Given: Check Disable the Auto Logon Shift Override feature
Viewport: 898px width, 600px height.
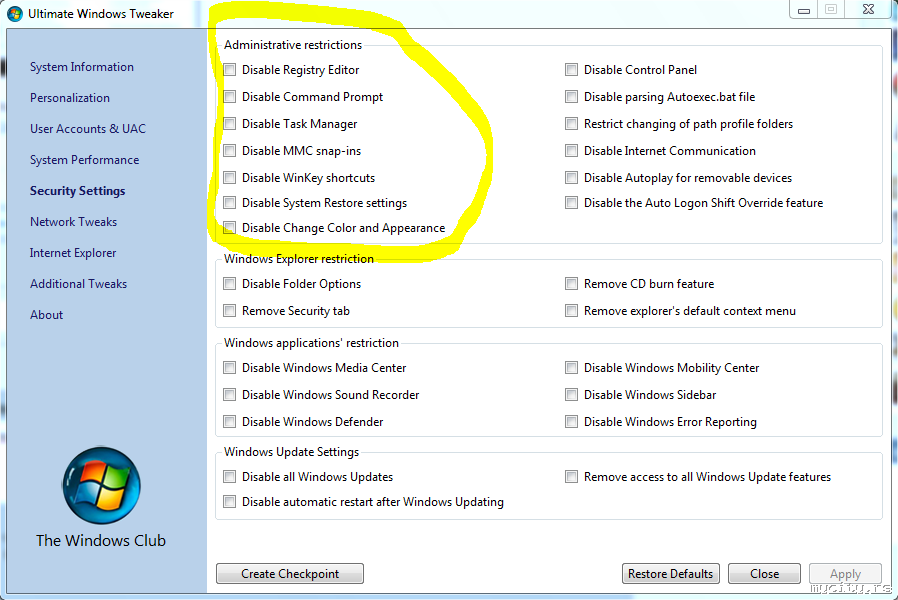Looking at the screenshot, I should point(572,203).
